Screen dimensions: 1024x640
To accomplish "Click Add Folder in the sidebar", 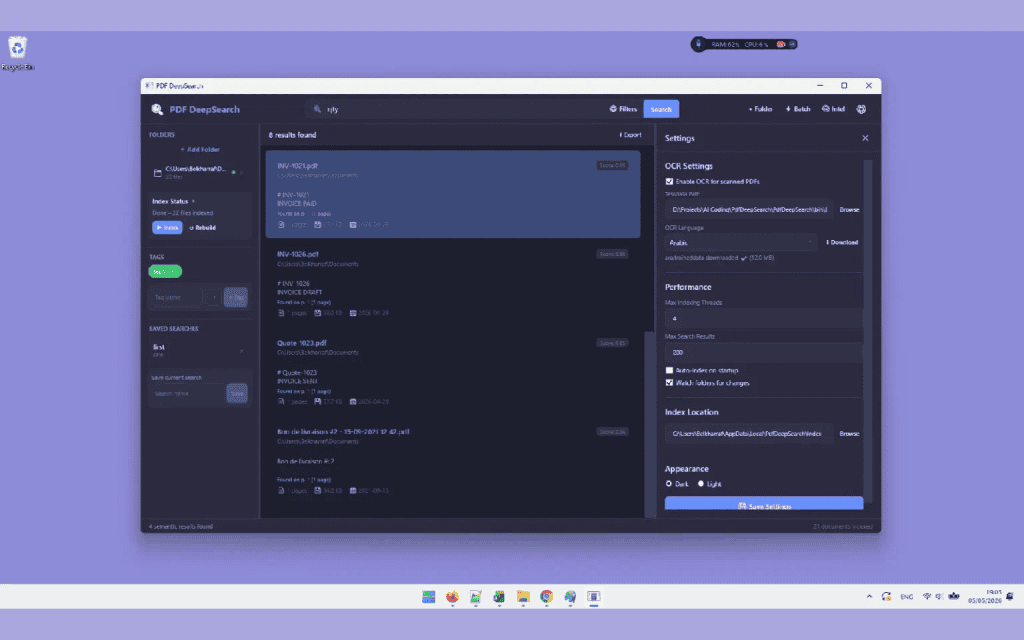I will click(x=200, y=150).
